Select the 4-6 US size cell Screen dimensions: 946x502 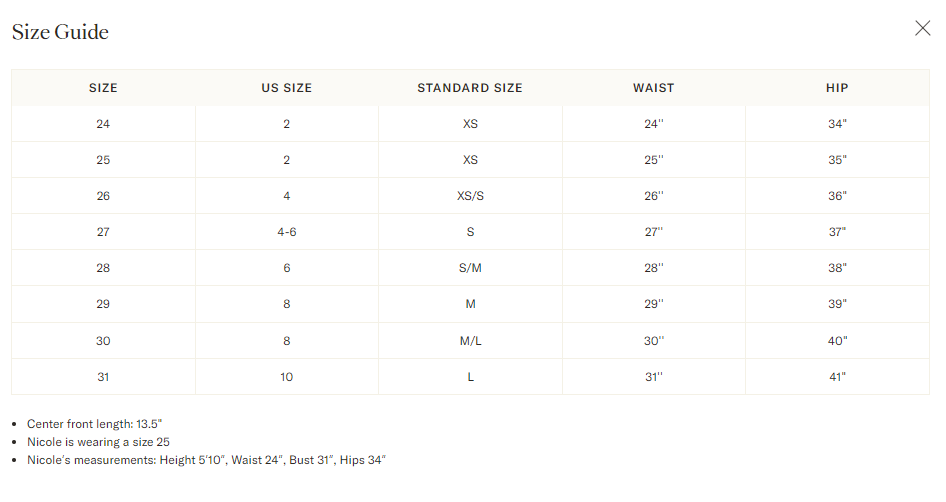287,232
